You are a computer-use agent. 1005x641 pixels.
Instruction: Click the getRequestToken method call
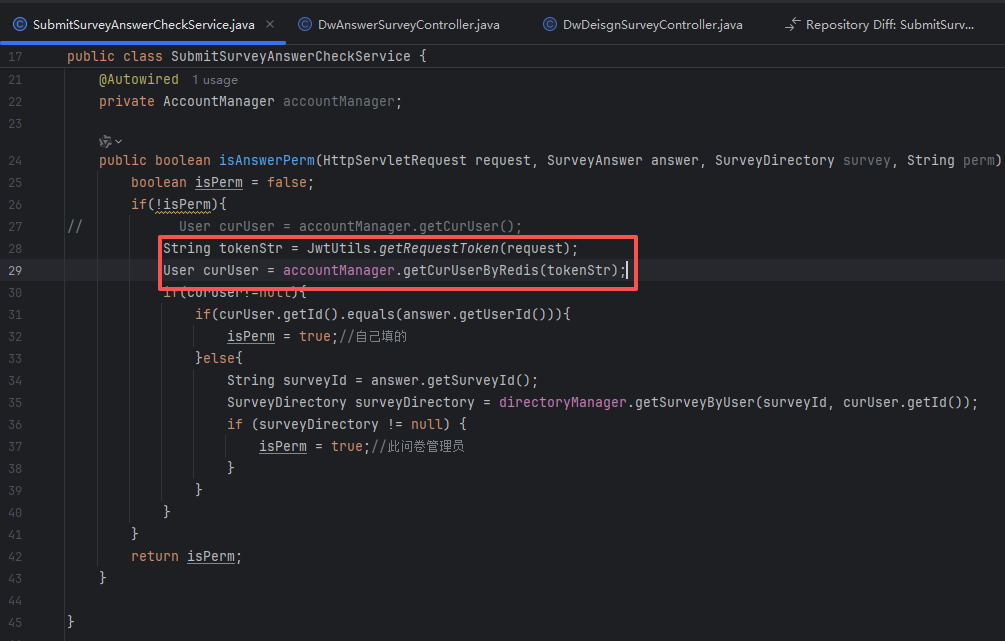pyautogui.click(x=438, y=248)
